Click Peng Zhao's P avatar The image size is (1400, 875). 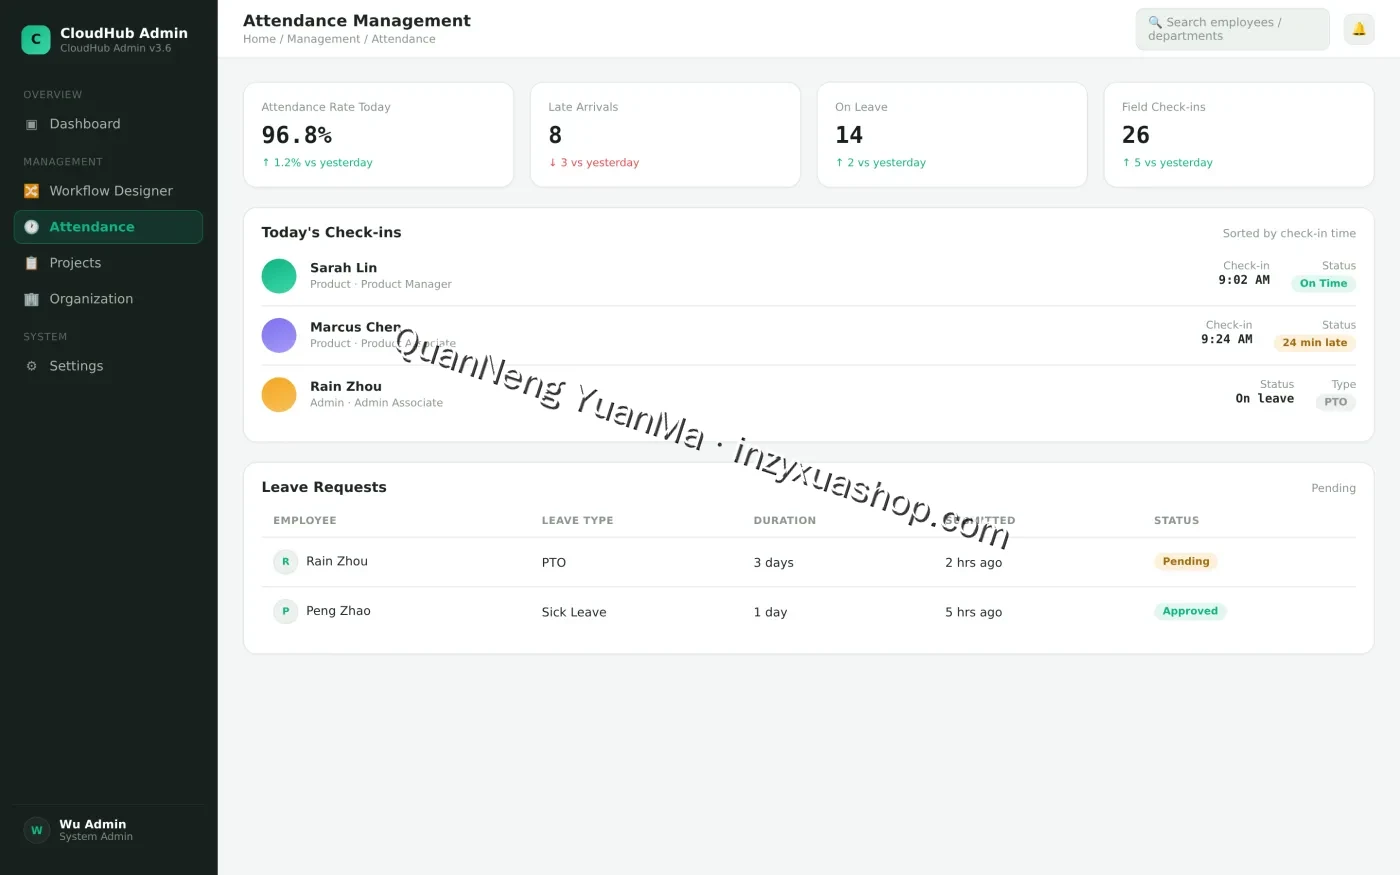285,611
